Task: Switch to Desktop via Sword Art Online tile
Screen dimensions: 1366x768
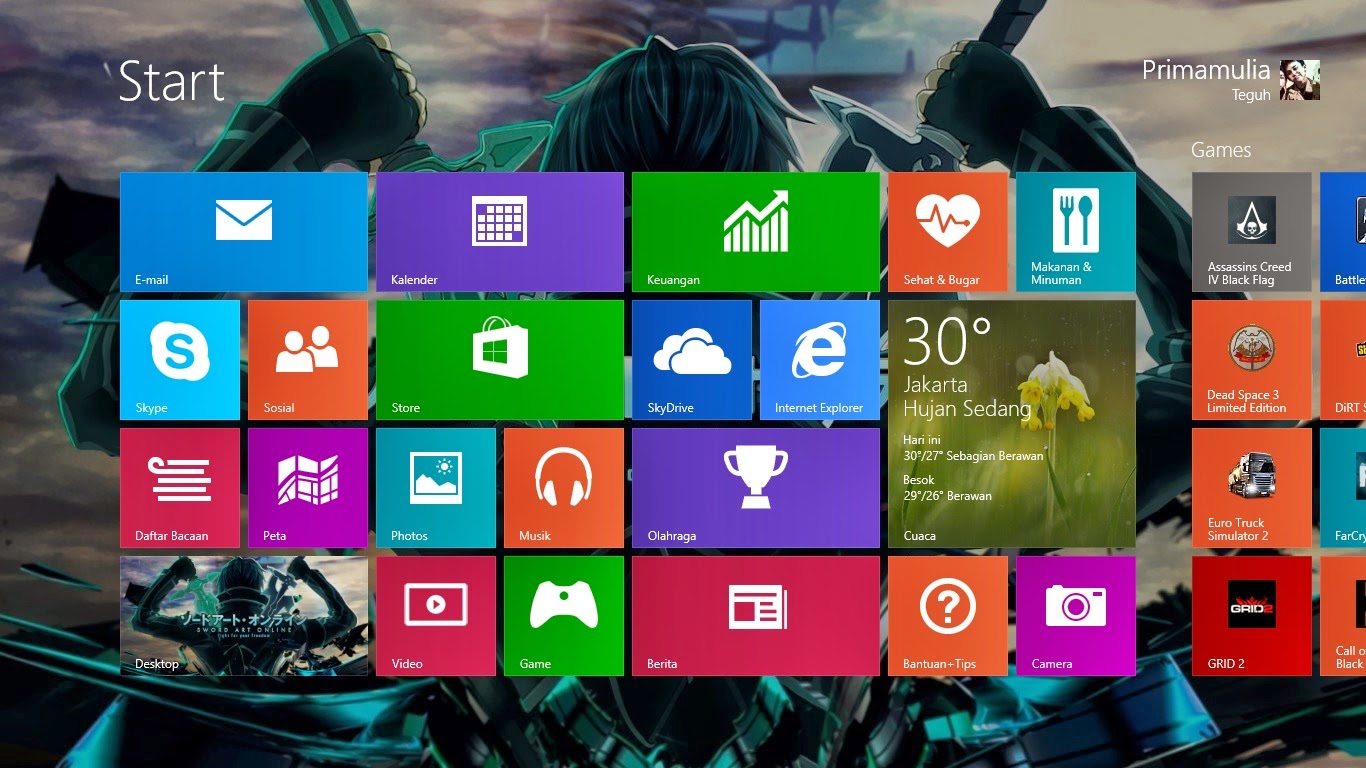Action: coord(244,615)
